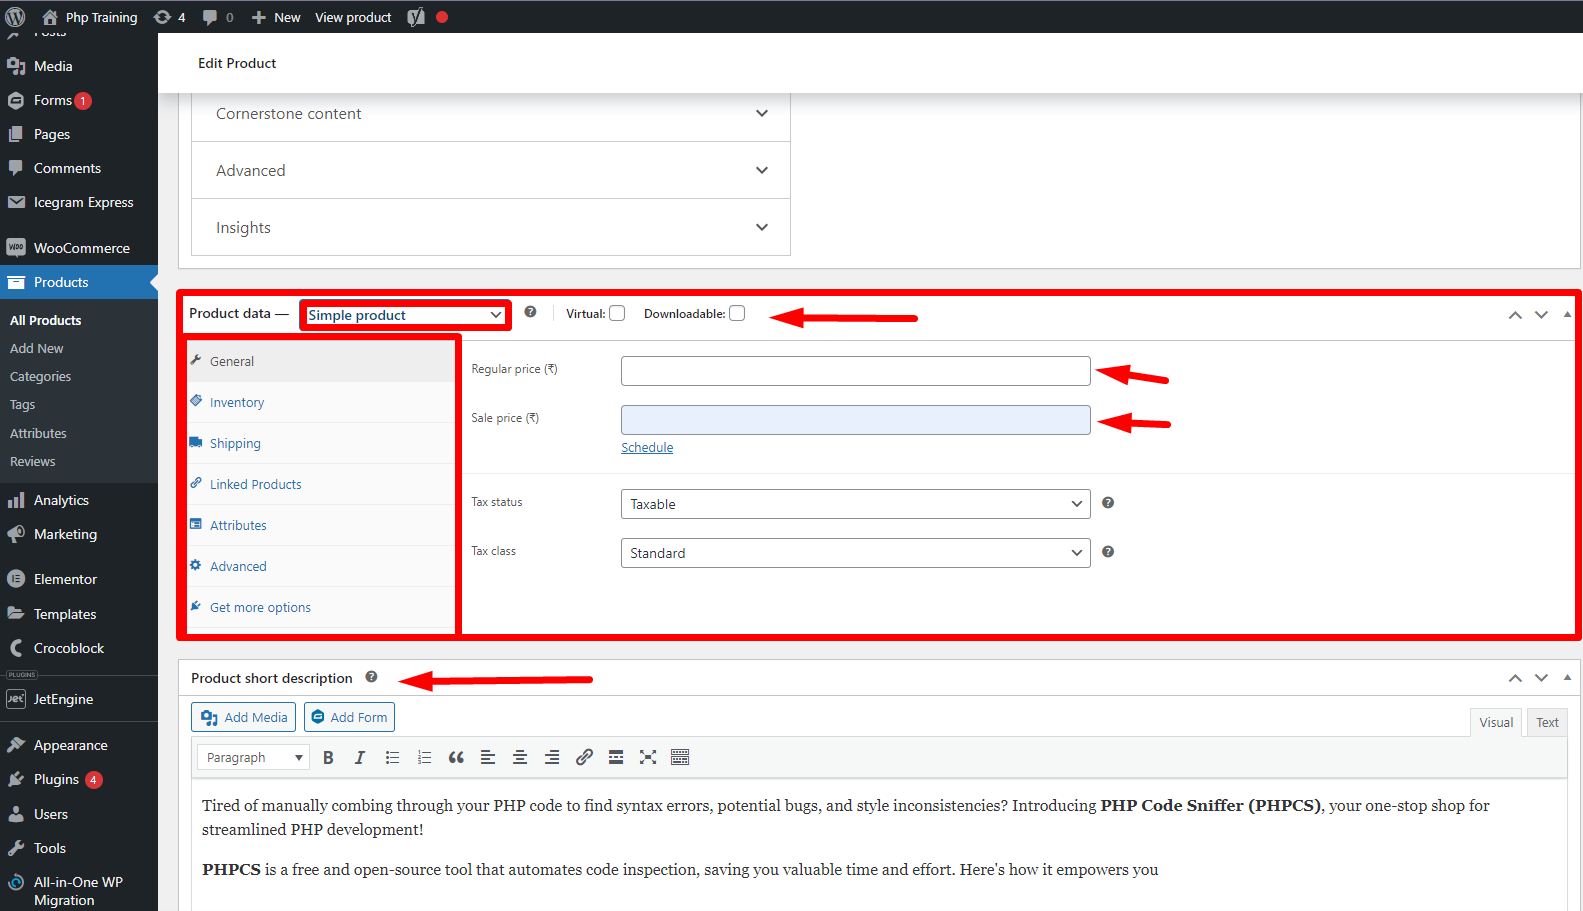
Task: Switch to the Inventory product data tab
Action: tap(237, 402)
